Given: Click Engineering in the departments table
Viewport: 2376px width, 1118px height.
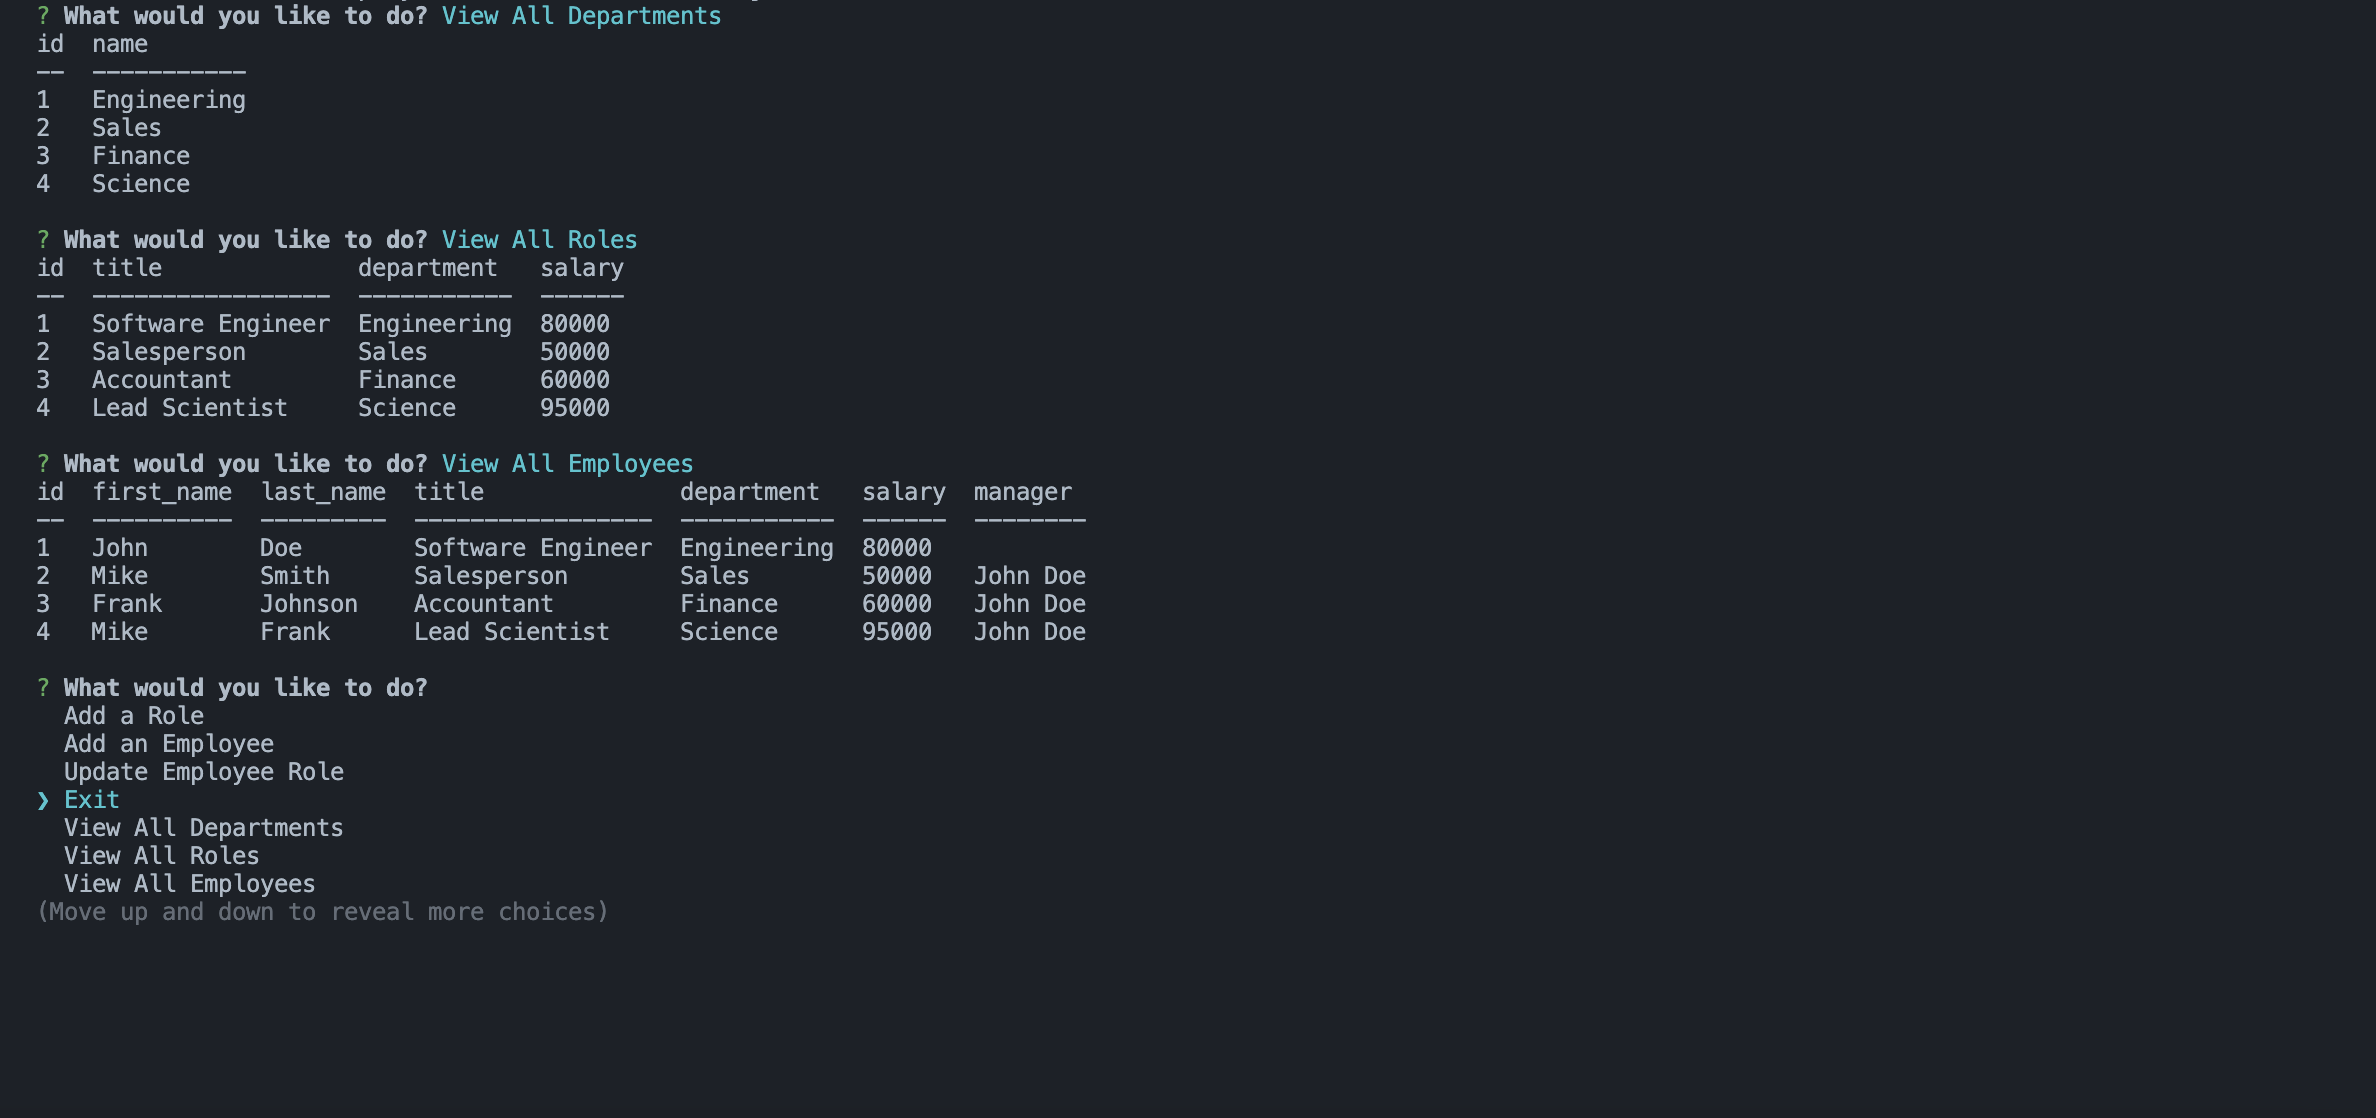Looking at the screenshot, I should point(168,100).
